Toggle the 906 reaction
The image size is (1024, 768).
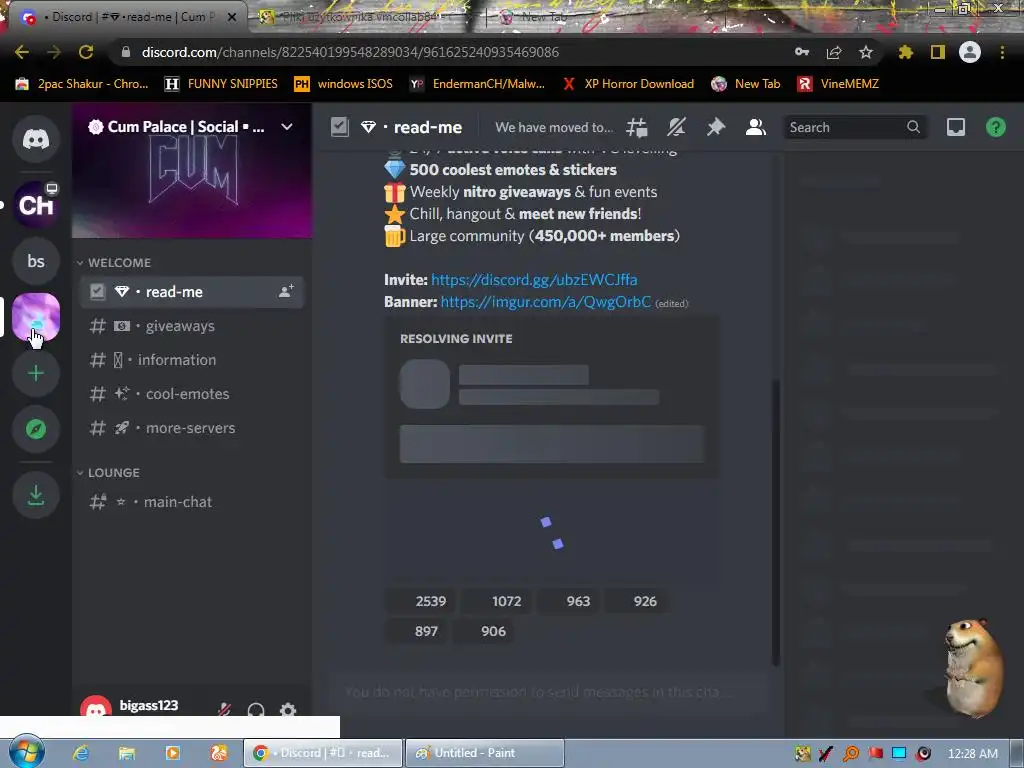tap(483, 631)
